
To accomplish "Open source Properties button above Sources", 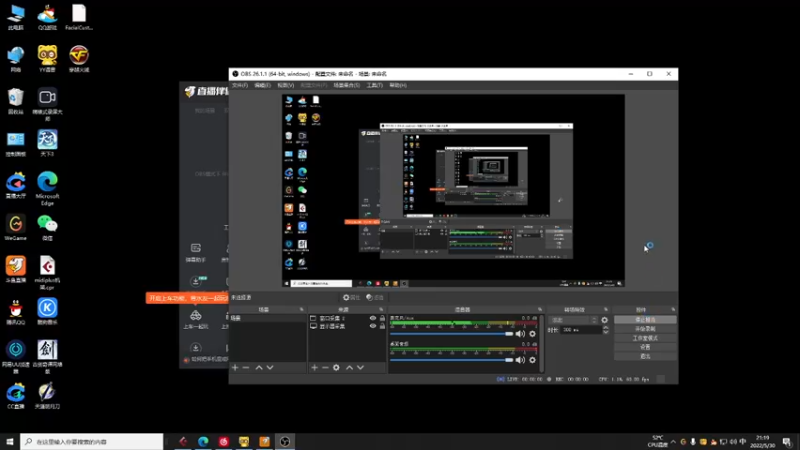I will point(352,297).
